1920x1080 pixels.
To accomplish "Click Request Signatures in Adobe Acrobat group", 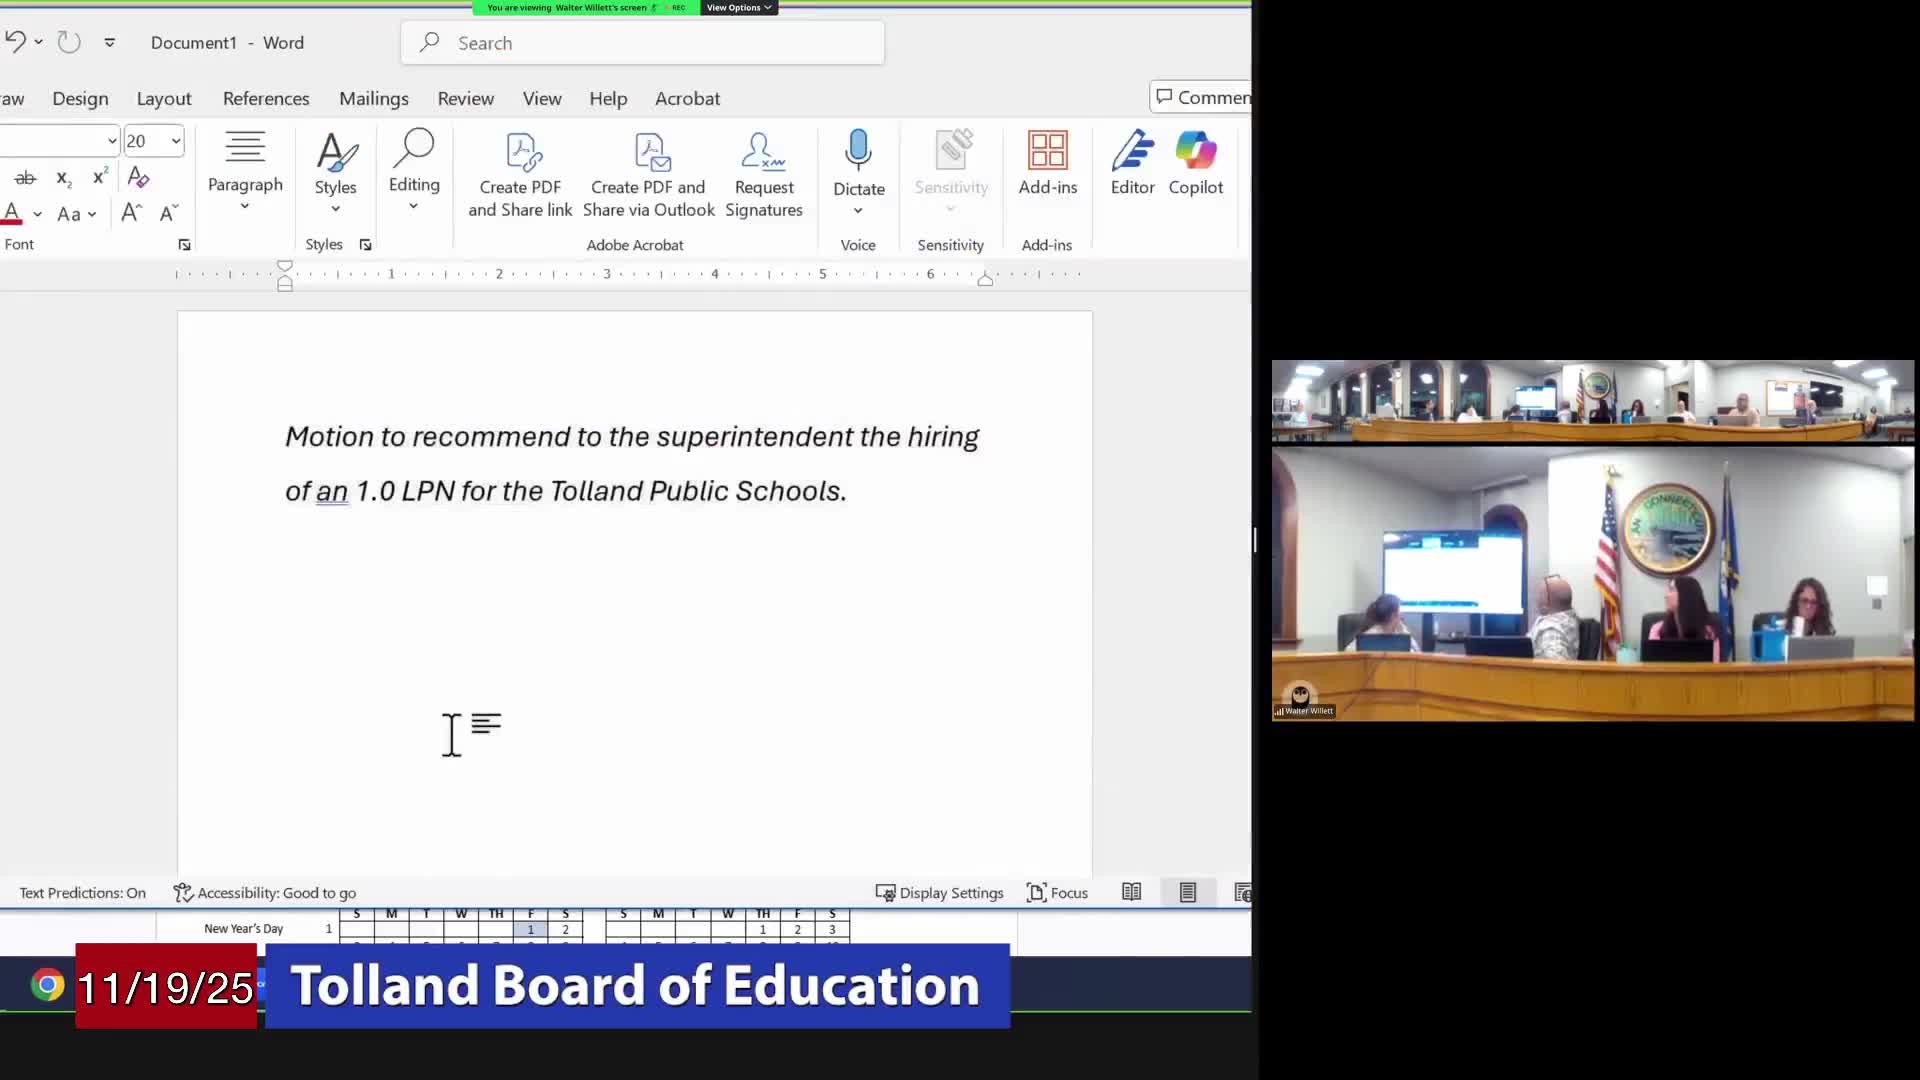I will tap(763, 175).
